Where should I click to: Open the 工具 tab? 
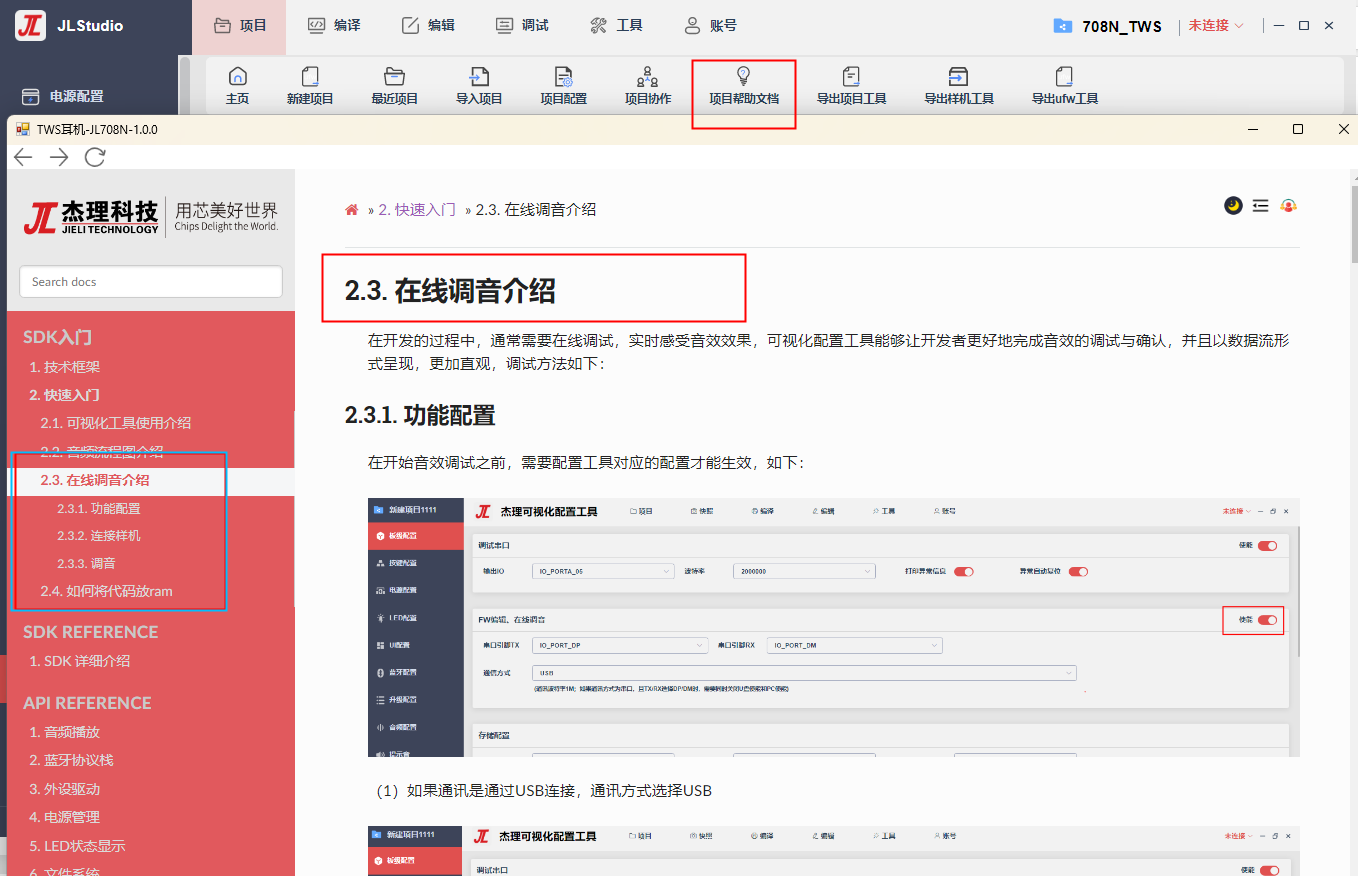pyautogui.click(x=615, y=26)
